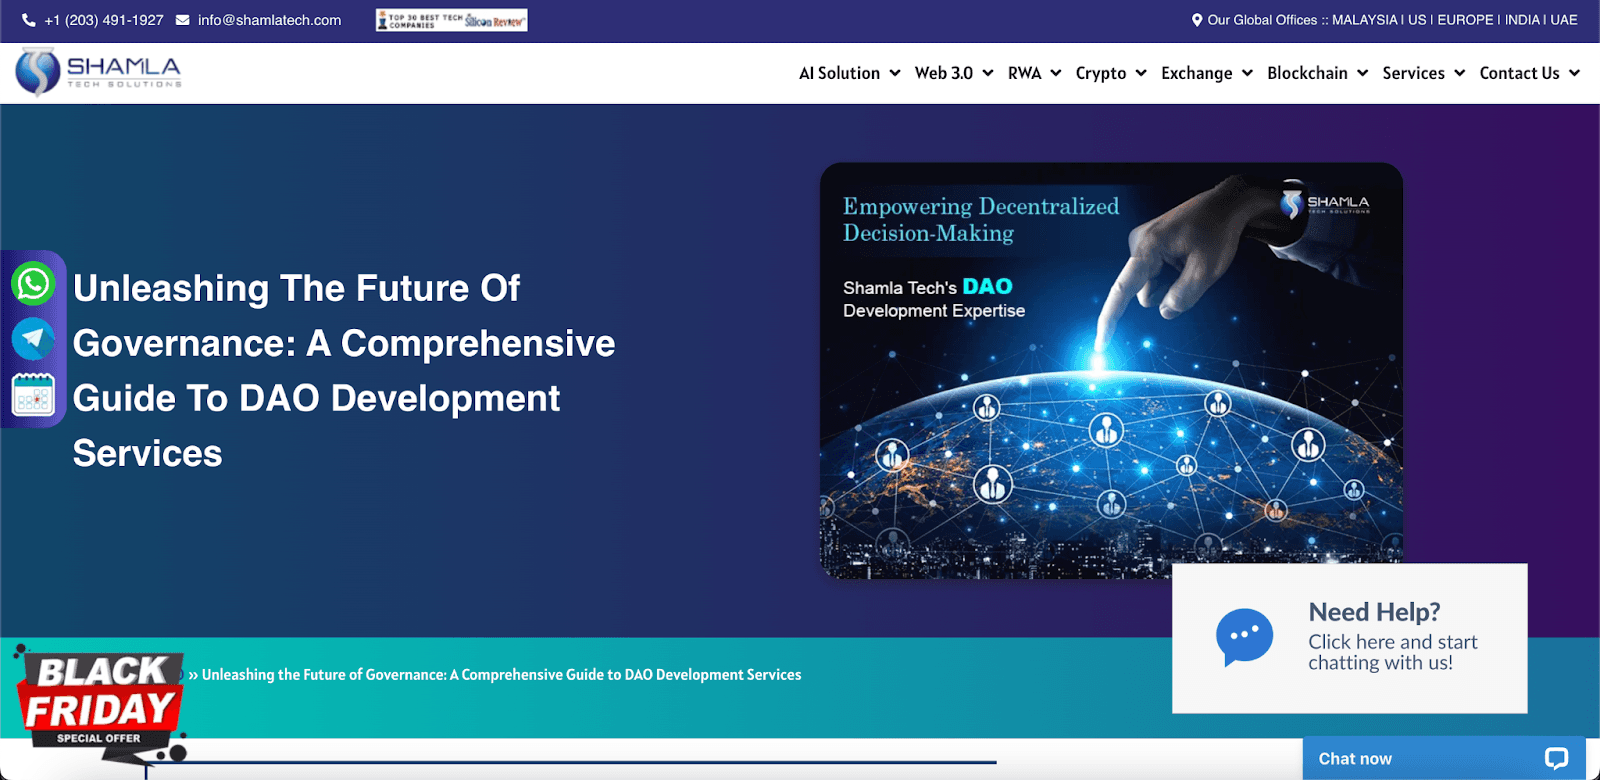Viewport: 1600px width, 780px height.
Task: Email info@shamlatech.com link
Action: (x=269, y=20)
